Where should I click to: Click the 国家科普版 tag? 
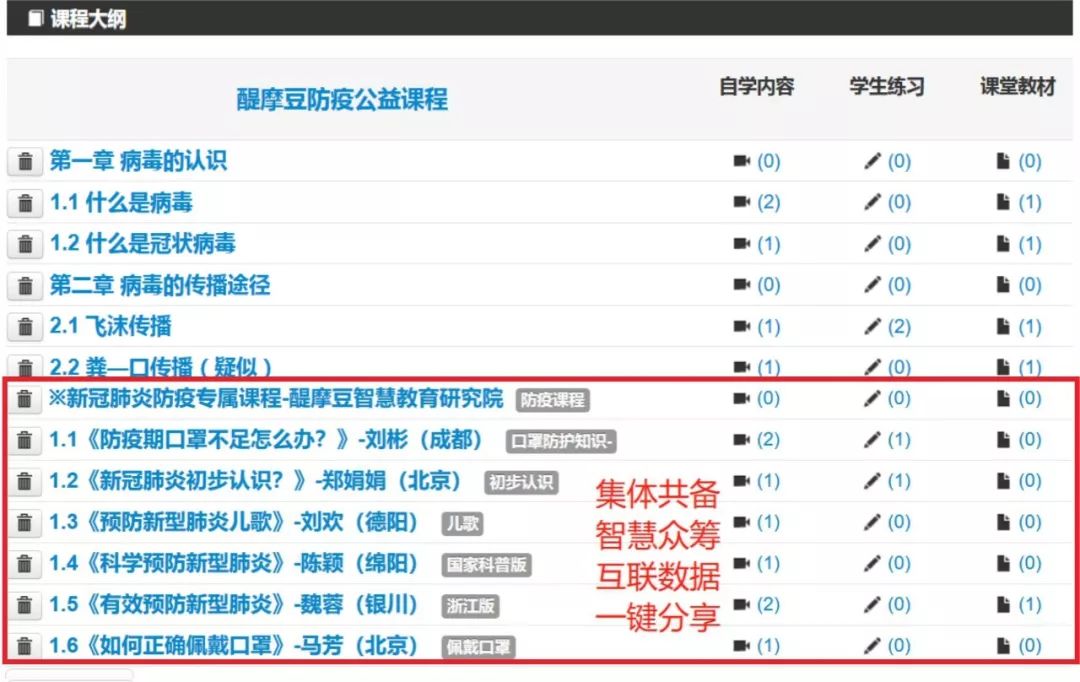tap(486, 565)
